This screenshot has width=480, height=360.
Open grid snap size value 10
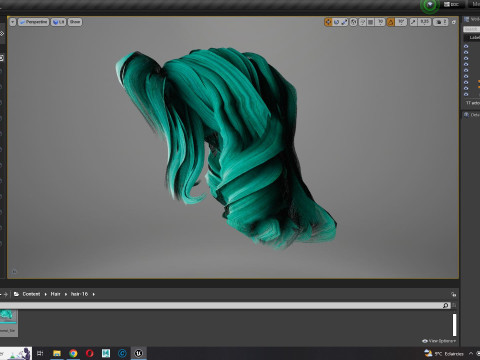click(x=380, y=22)
